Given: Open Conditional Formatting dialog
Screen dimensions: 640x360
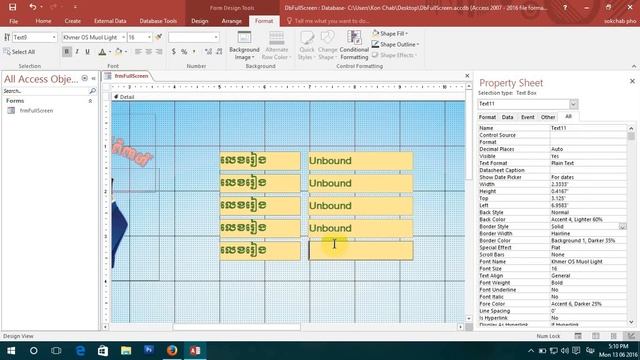Looking at the screenshot, I should click(354, 46).
